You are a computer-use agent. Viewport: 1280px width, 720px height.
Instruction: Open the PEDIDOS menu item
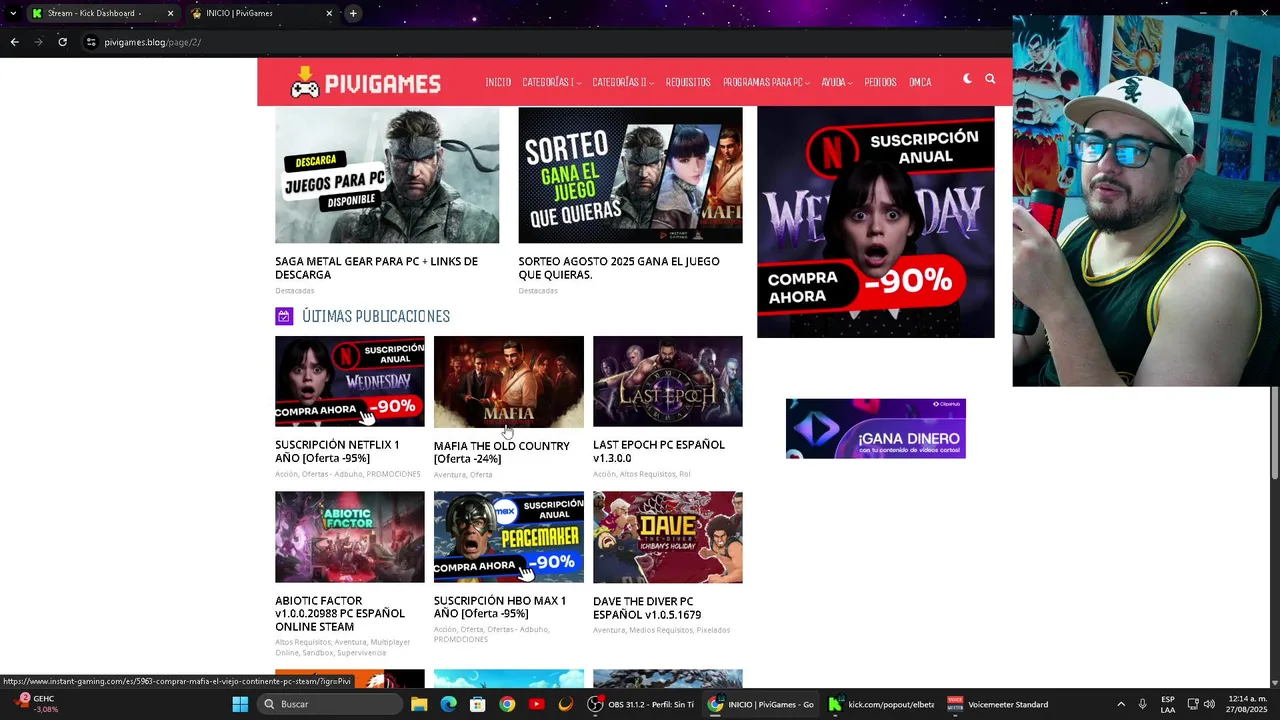pos(880,82)
